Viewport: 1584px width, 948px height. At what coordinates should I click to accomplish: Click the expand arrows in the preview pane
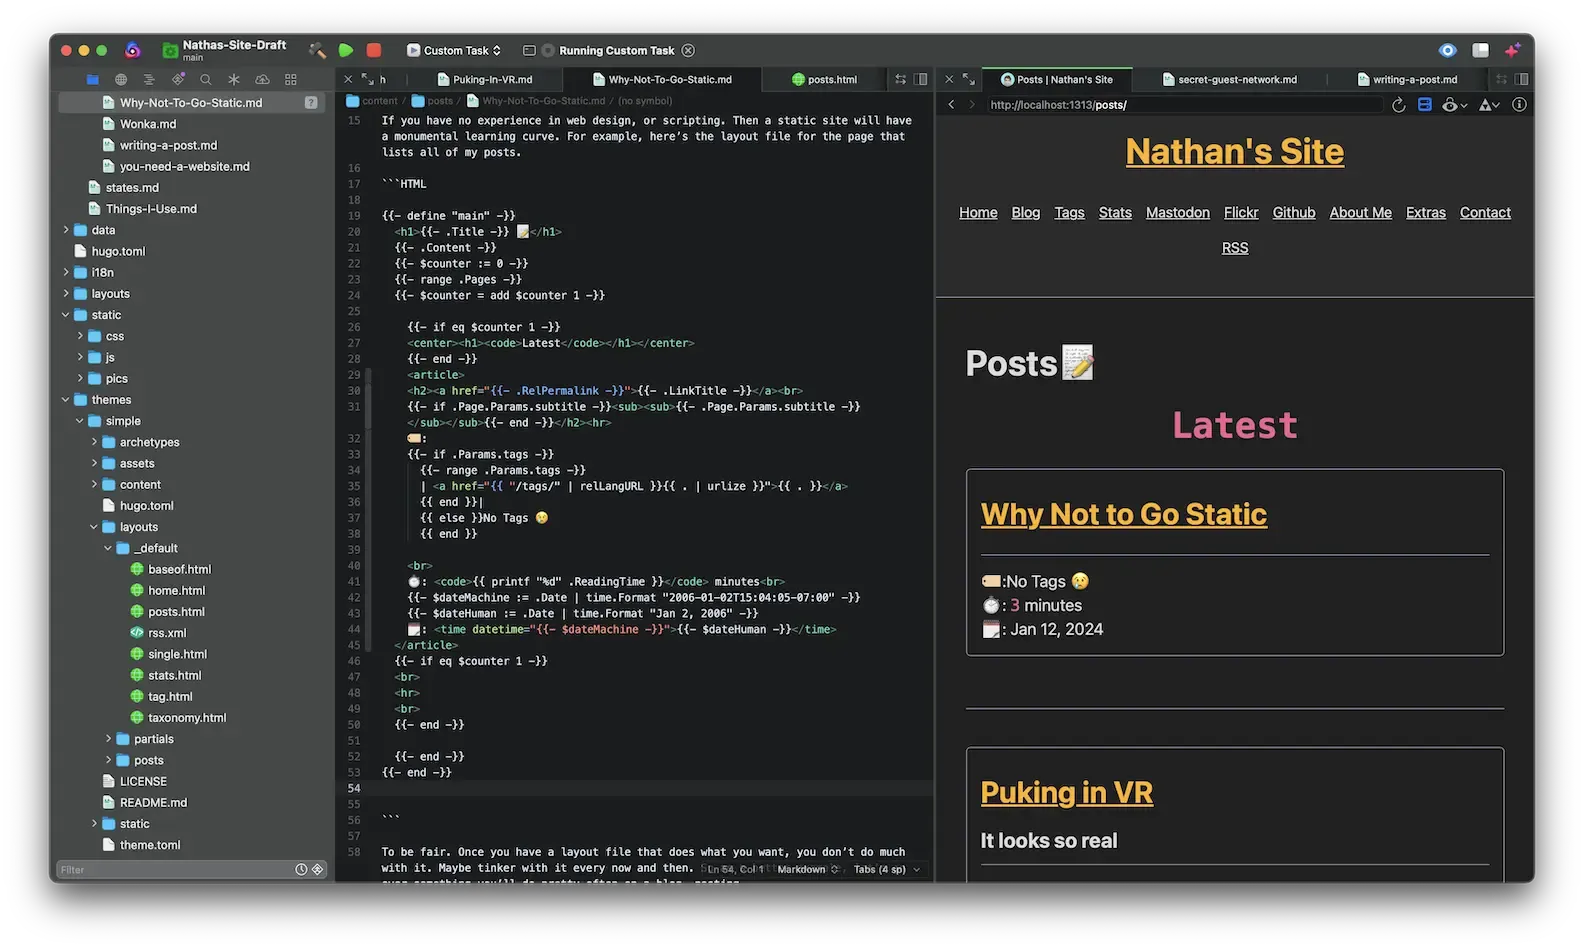click(x=968, y=79)
